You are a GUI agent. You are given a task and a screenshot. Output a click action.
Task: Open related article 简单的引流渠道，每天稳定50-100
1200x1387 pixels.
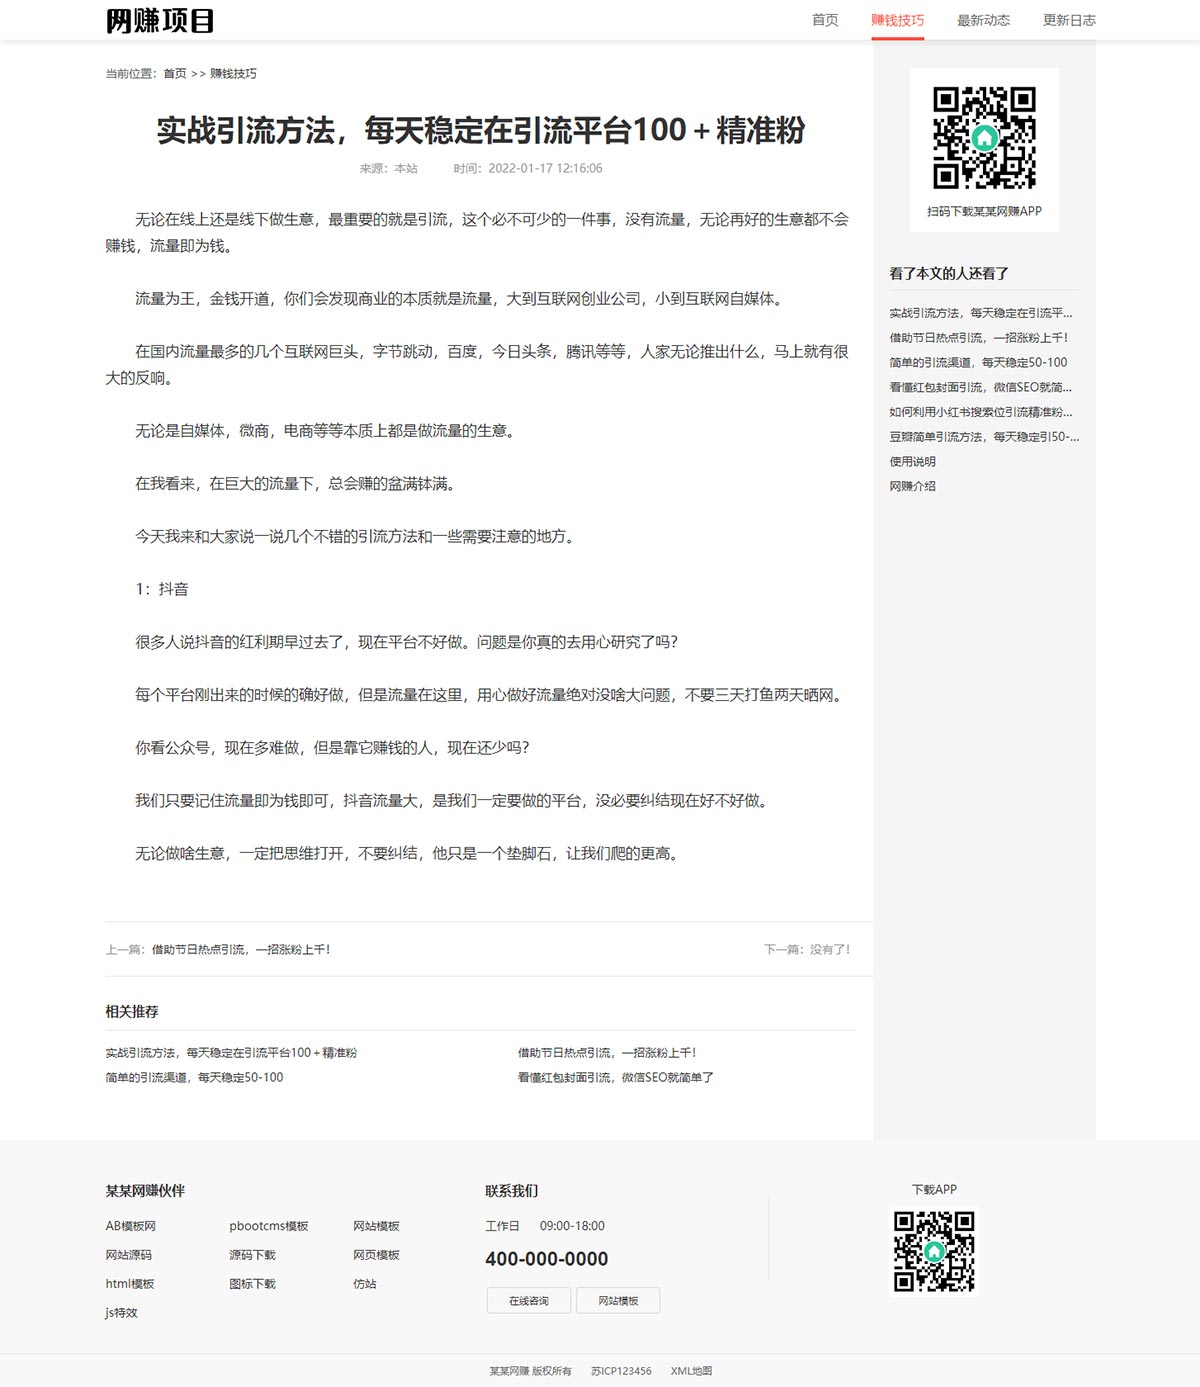coord(194,1078)
